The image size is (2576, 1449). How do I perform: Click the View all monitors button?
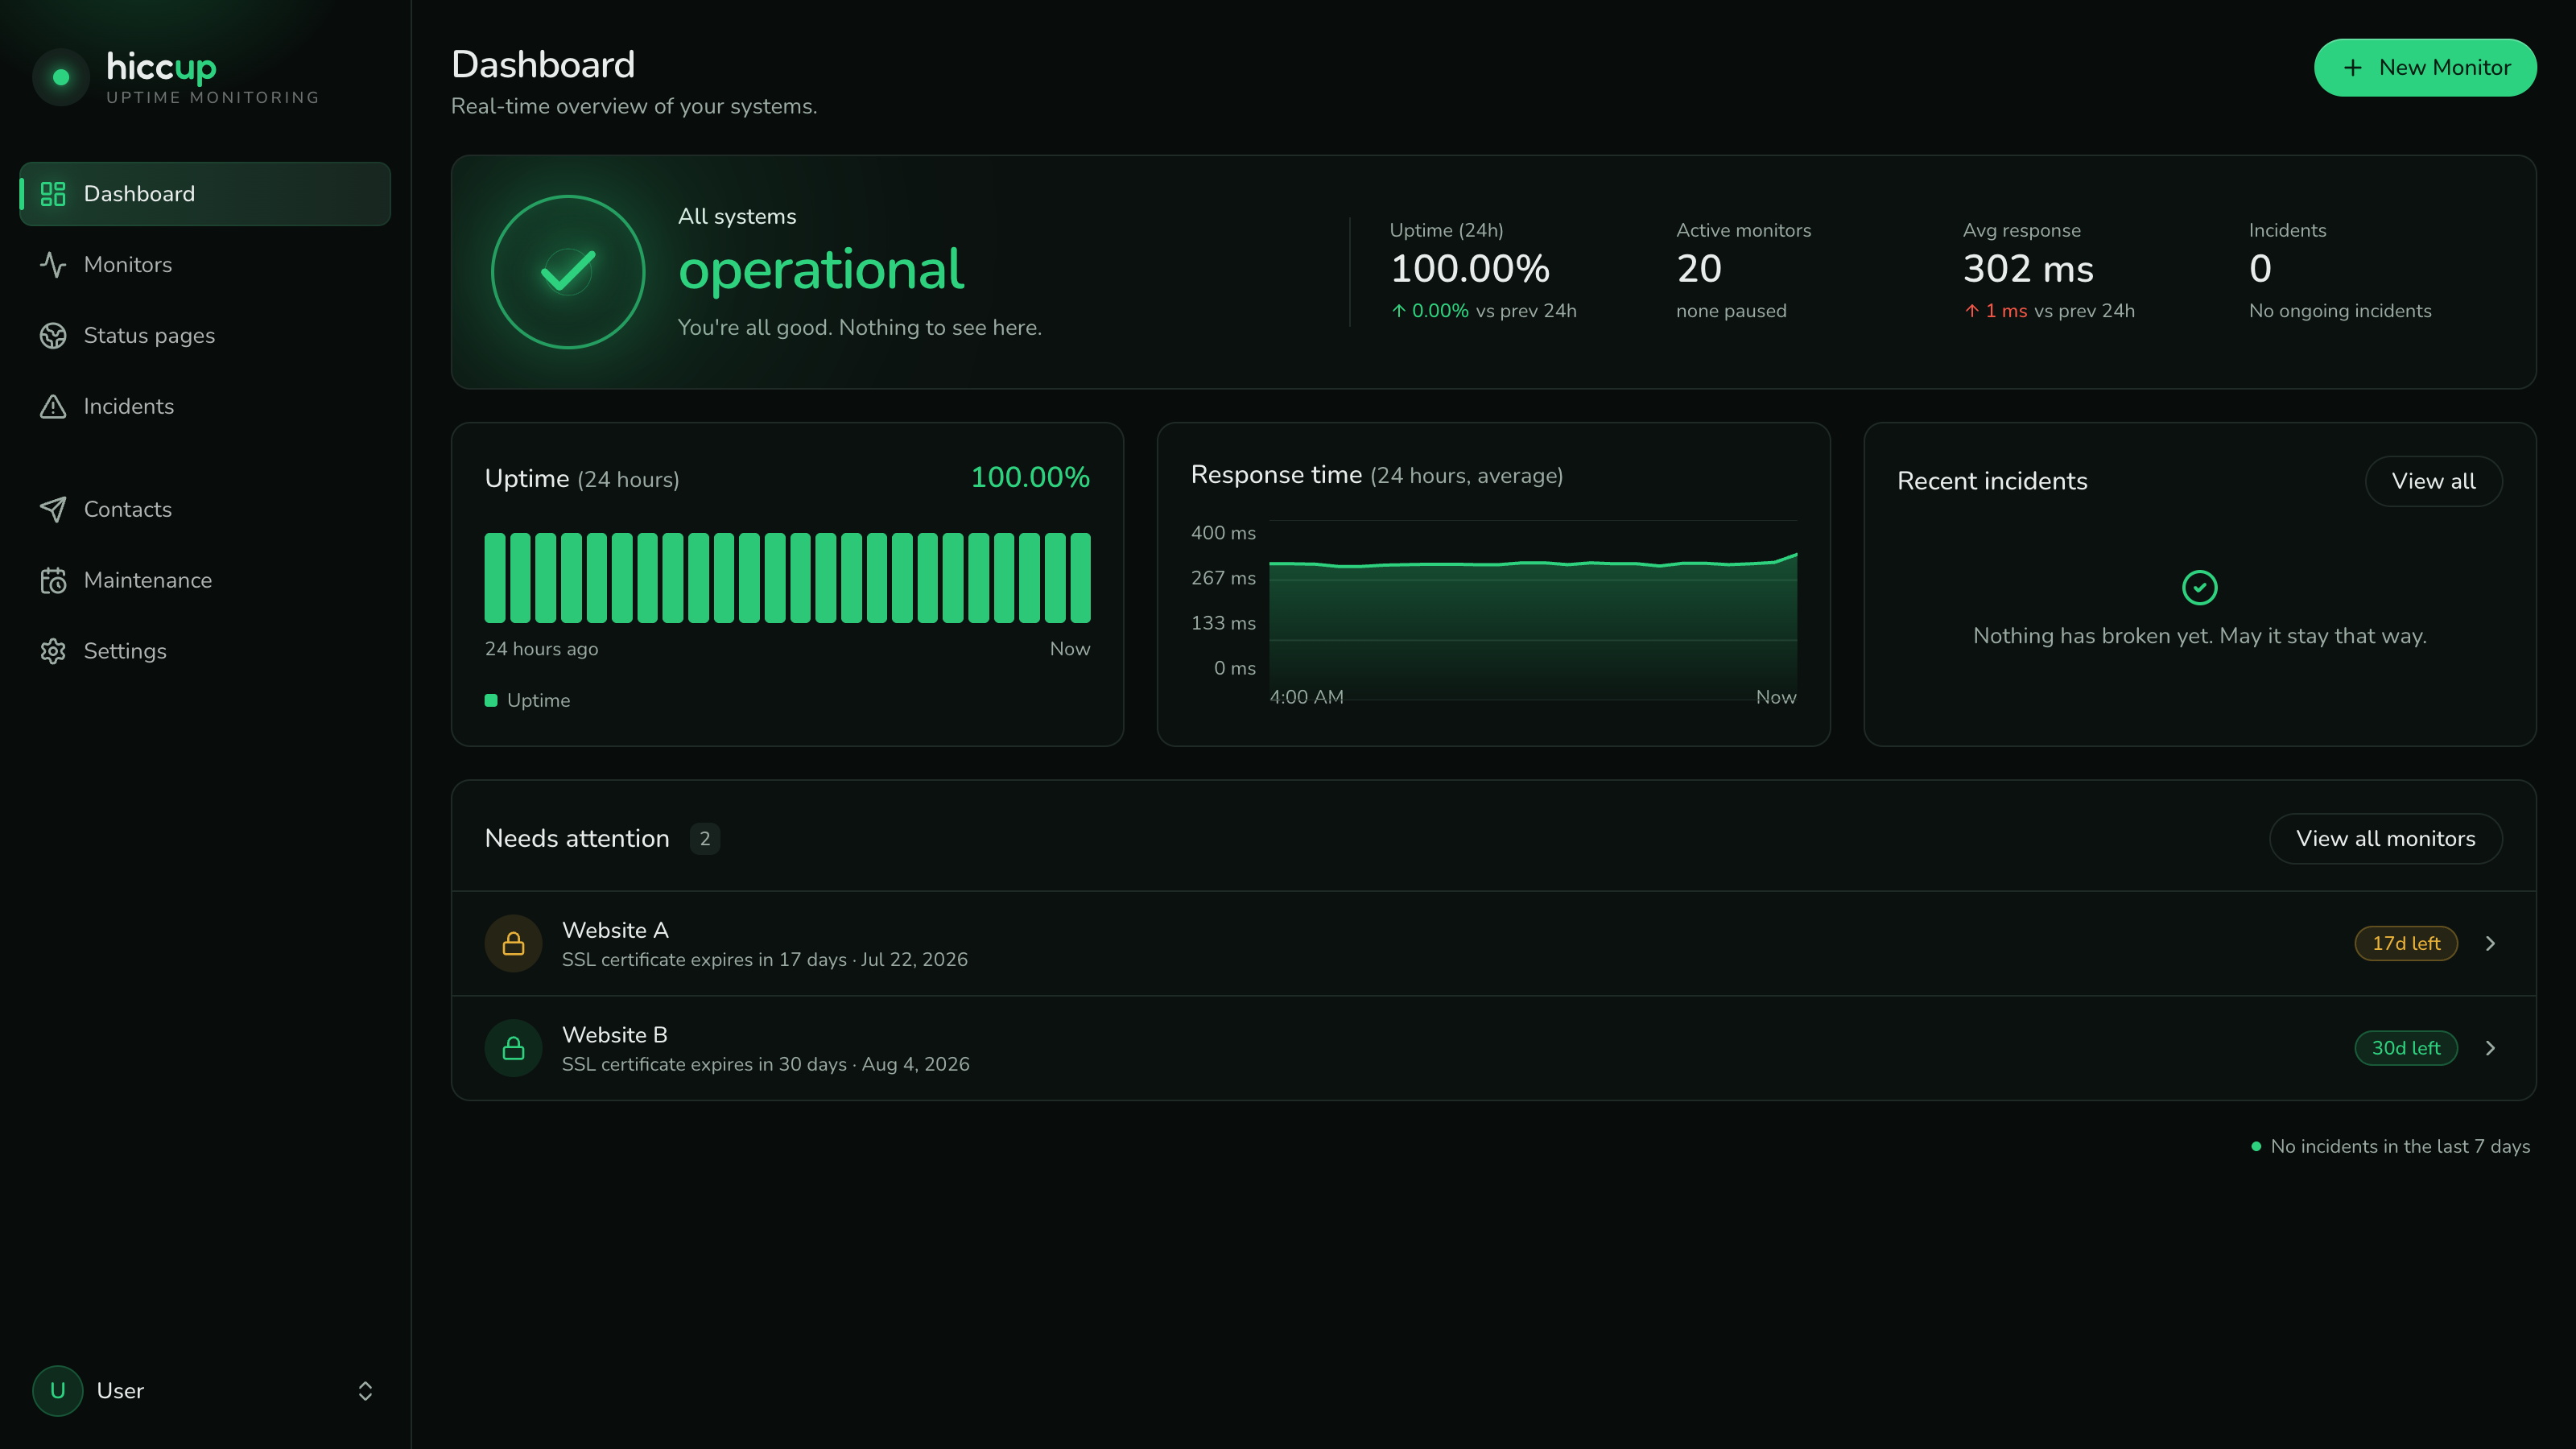(x=2385, y=839)
